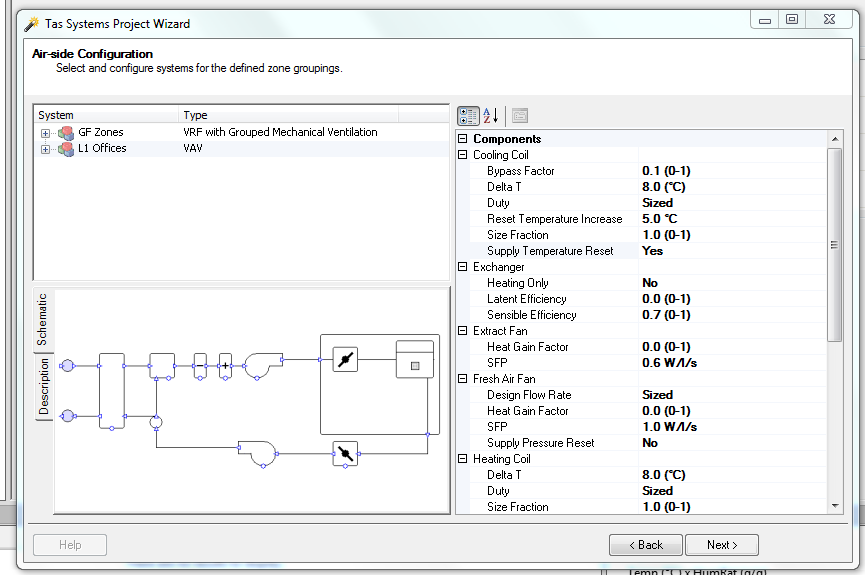Click the supply fan component in schematic
Image resolution: width=865 pixels, height=575 pixels.
264,366
